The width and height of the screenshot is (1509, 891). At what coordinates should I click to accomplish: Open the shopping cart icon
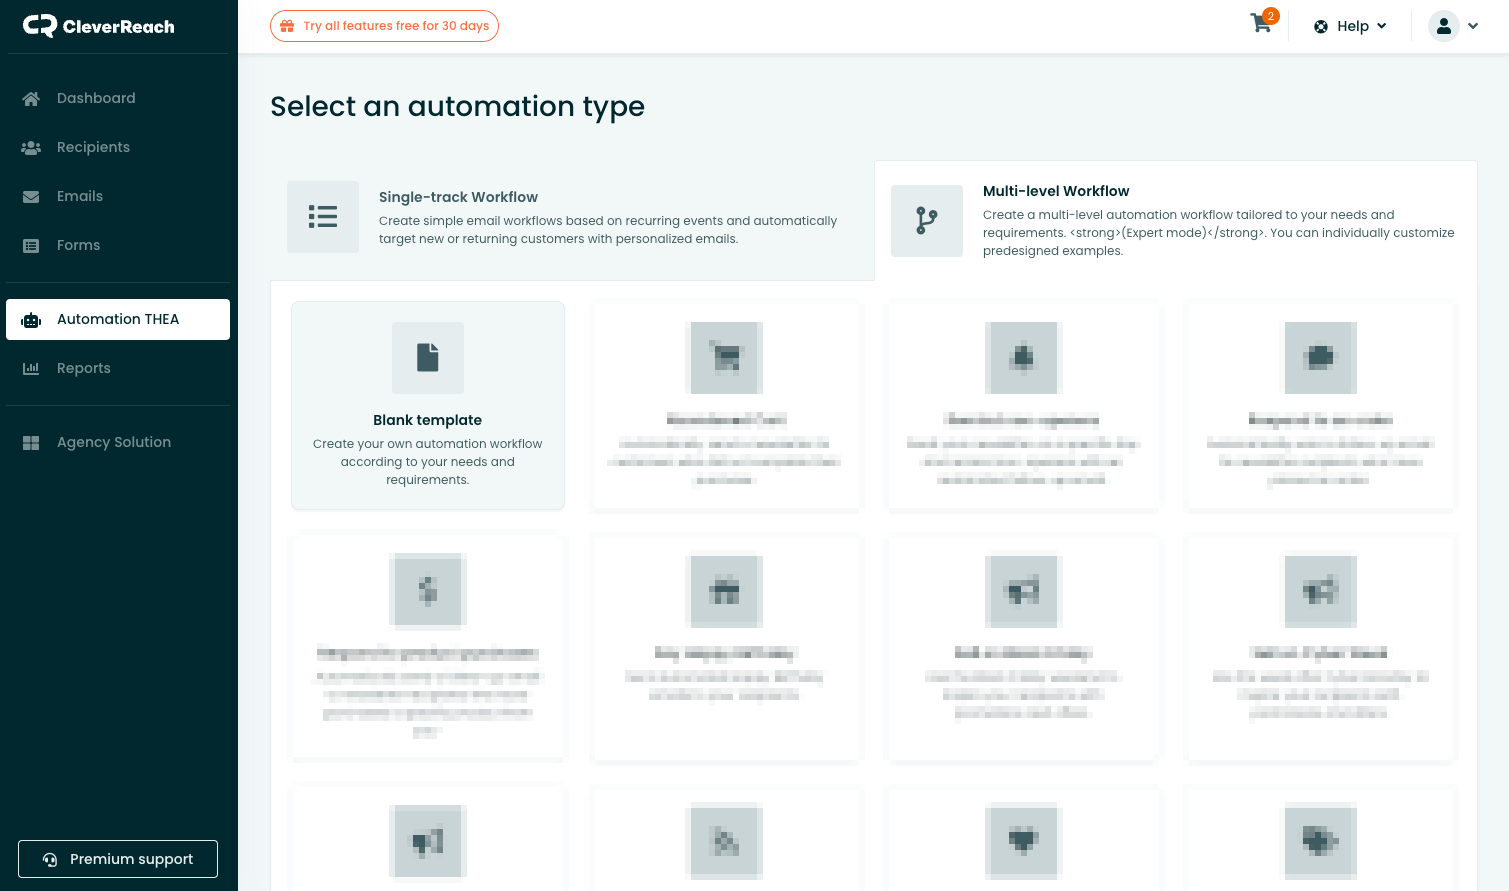click(x=1261, y=25)
